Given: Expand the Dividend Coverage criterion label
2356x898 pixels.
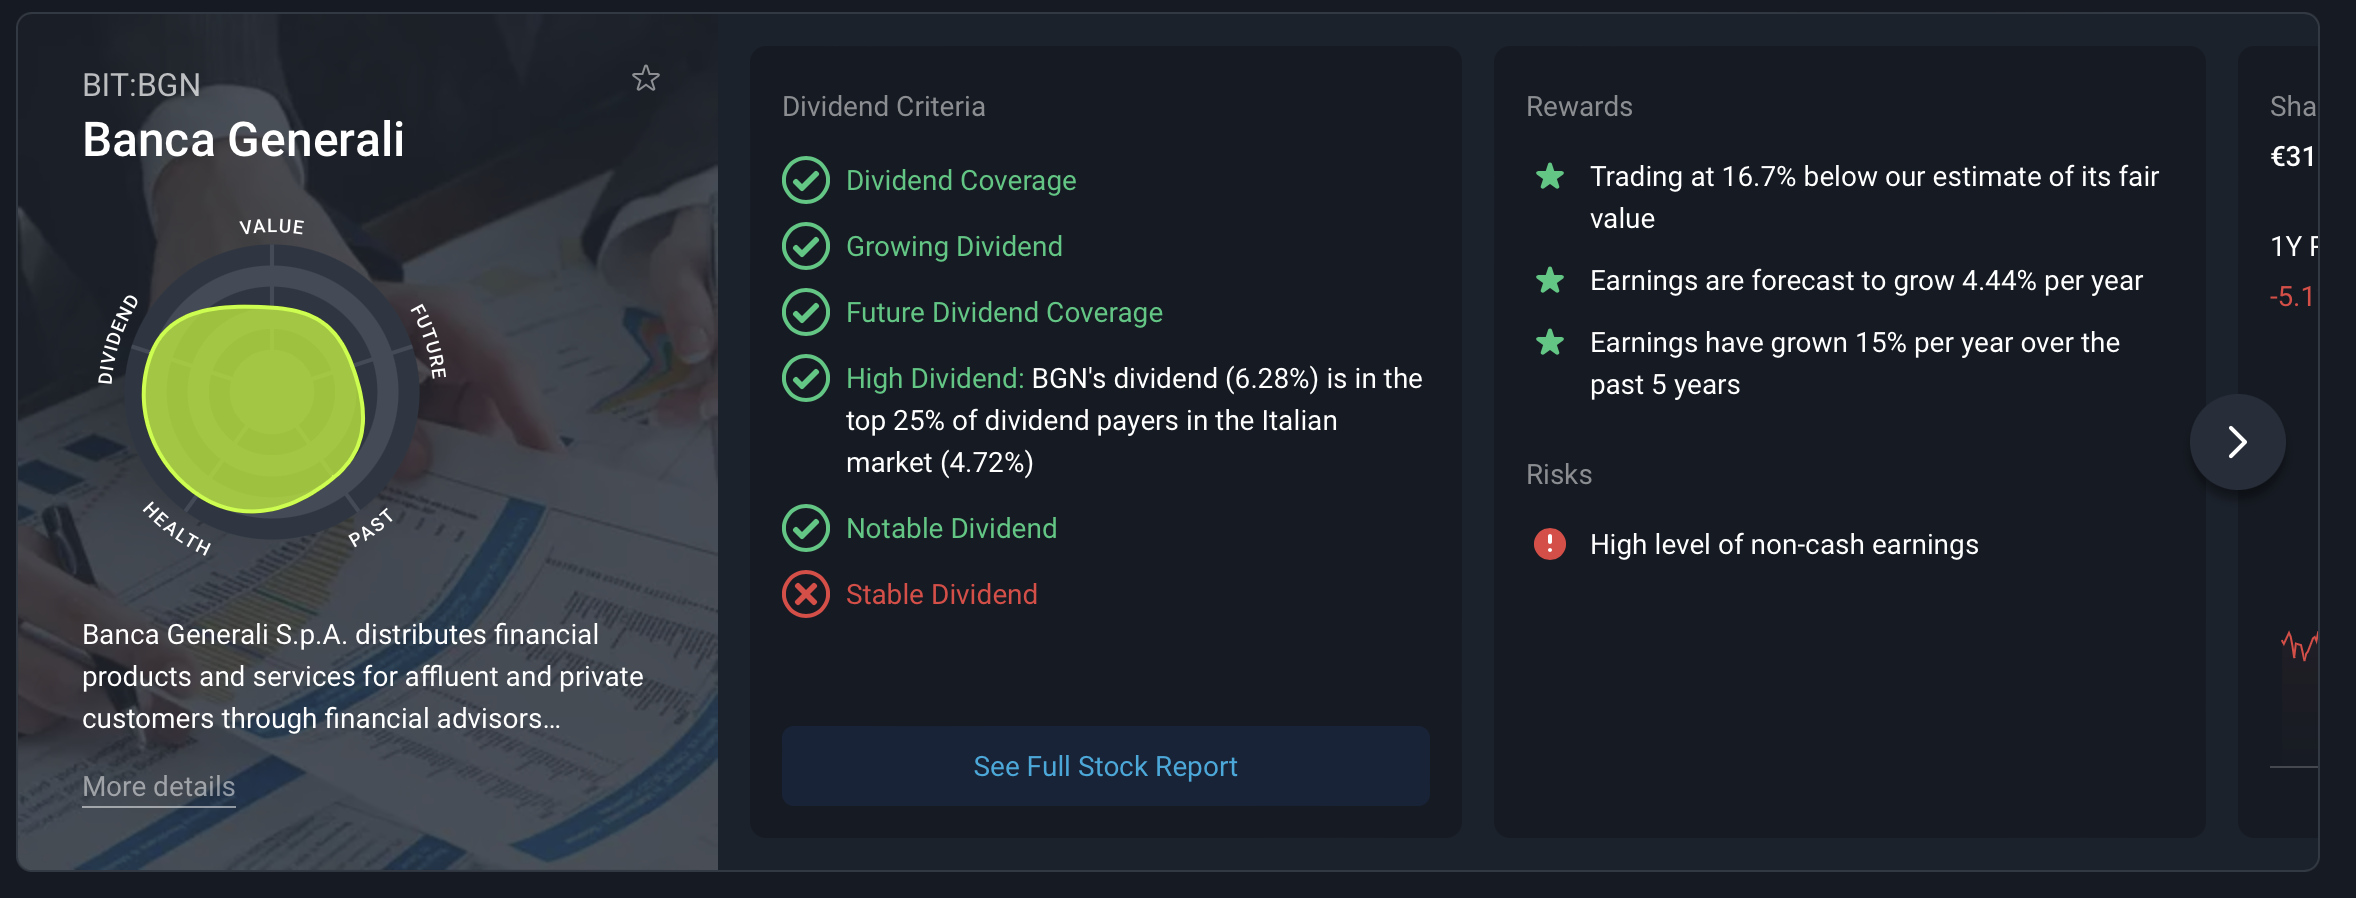Looking at the screenshot, I should (961, 180).
